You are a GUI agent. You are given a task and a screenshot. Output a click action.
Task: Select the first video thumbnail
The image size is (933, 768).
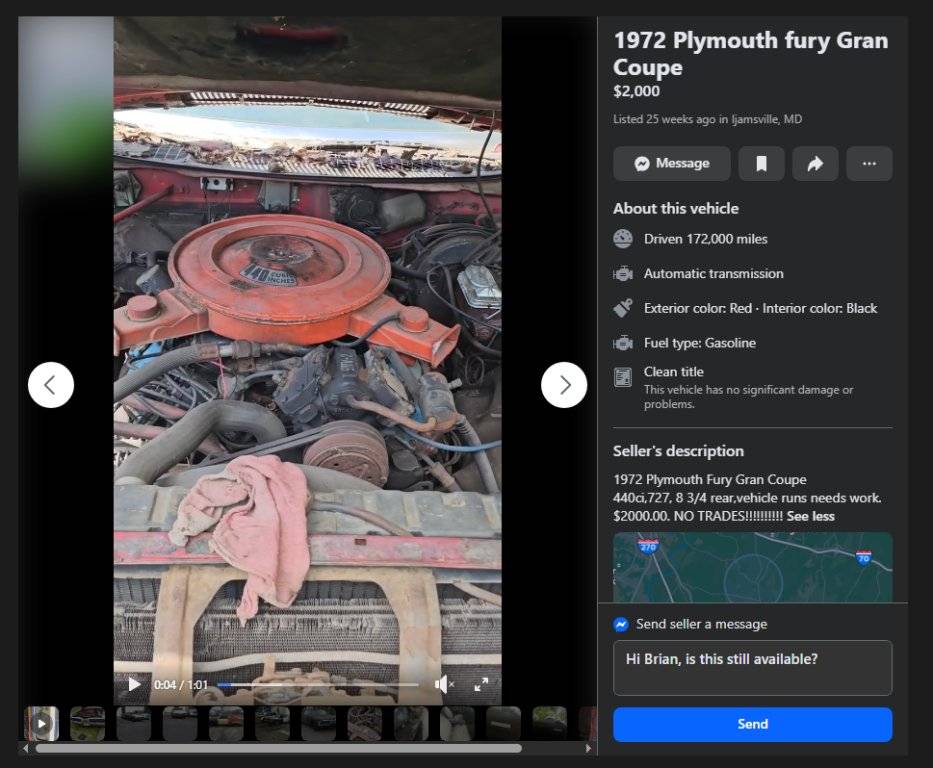(x=41, y=723)
